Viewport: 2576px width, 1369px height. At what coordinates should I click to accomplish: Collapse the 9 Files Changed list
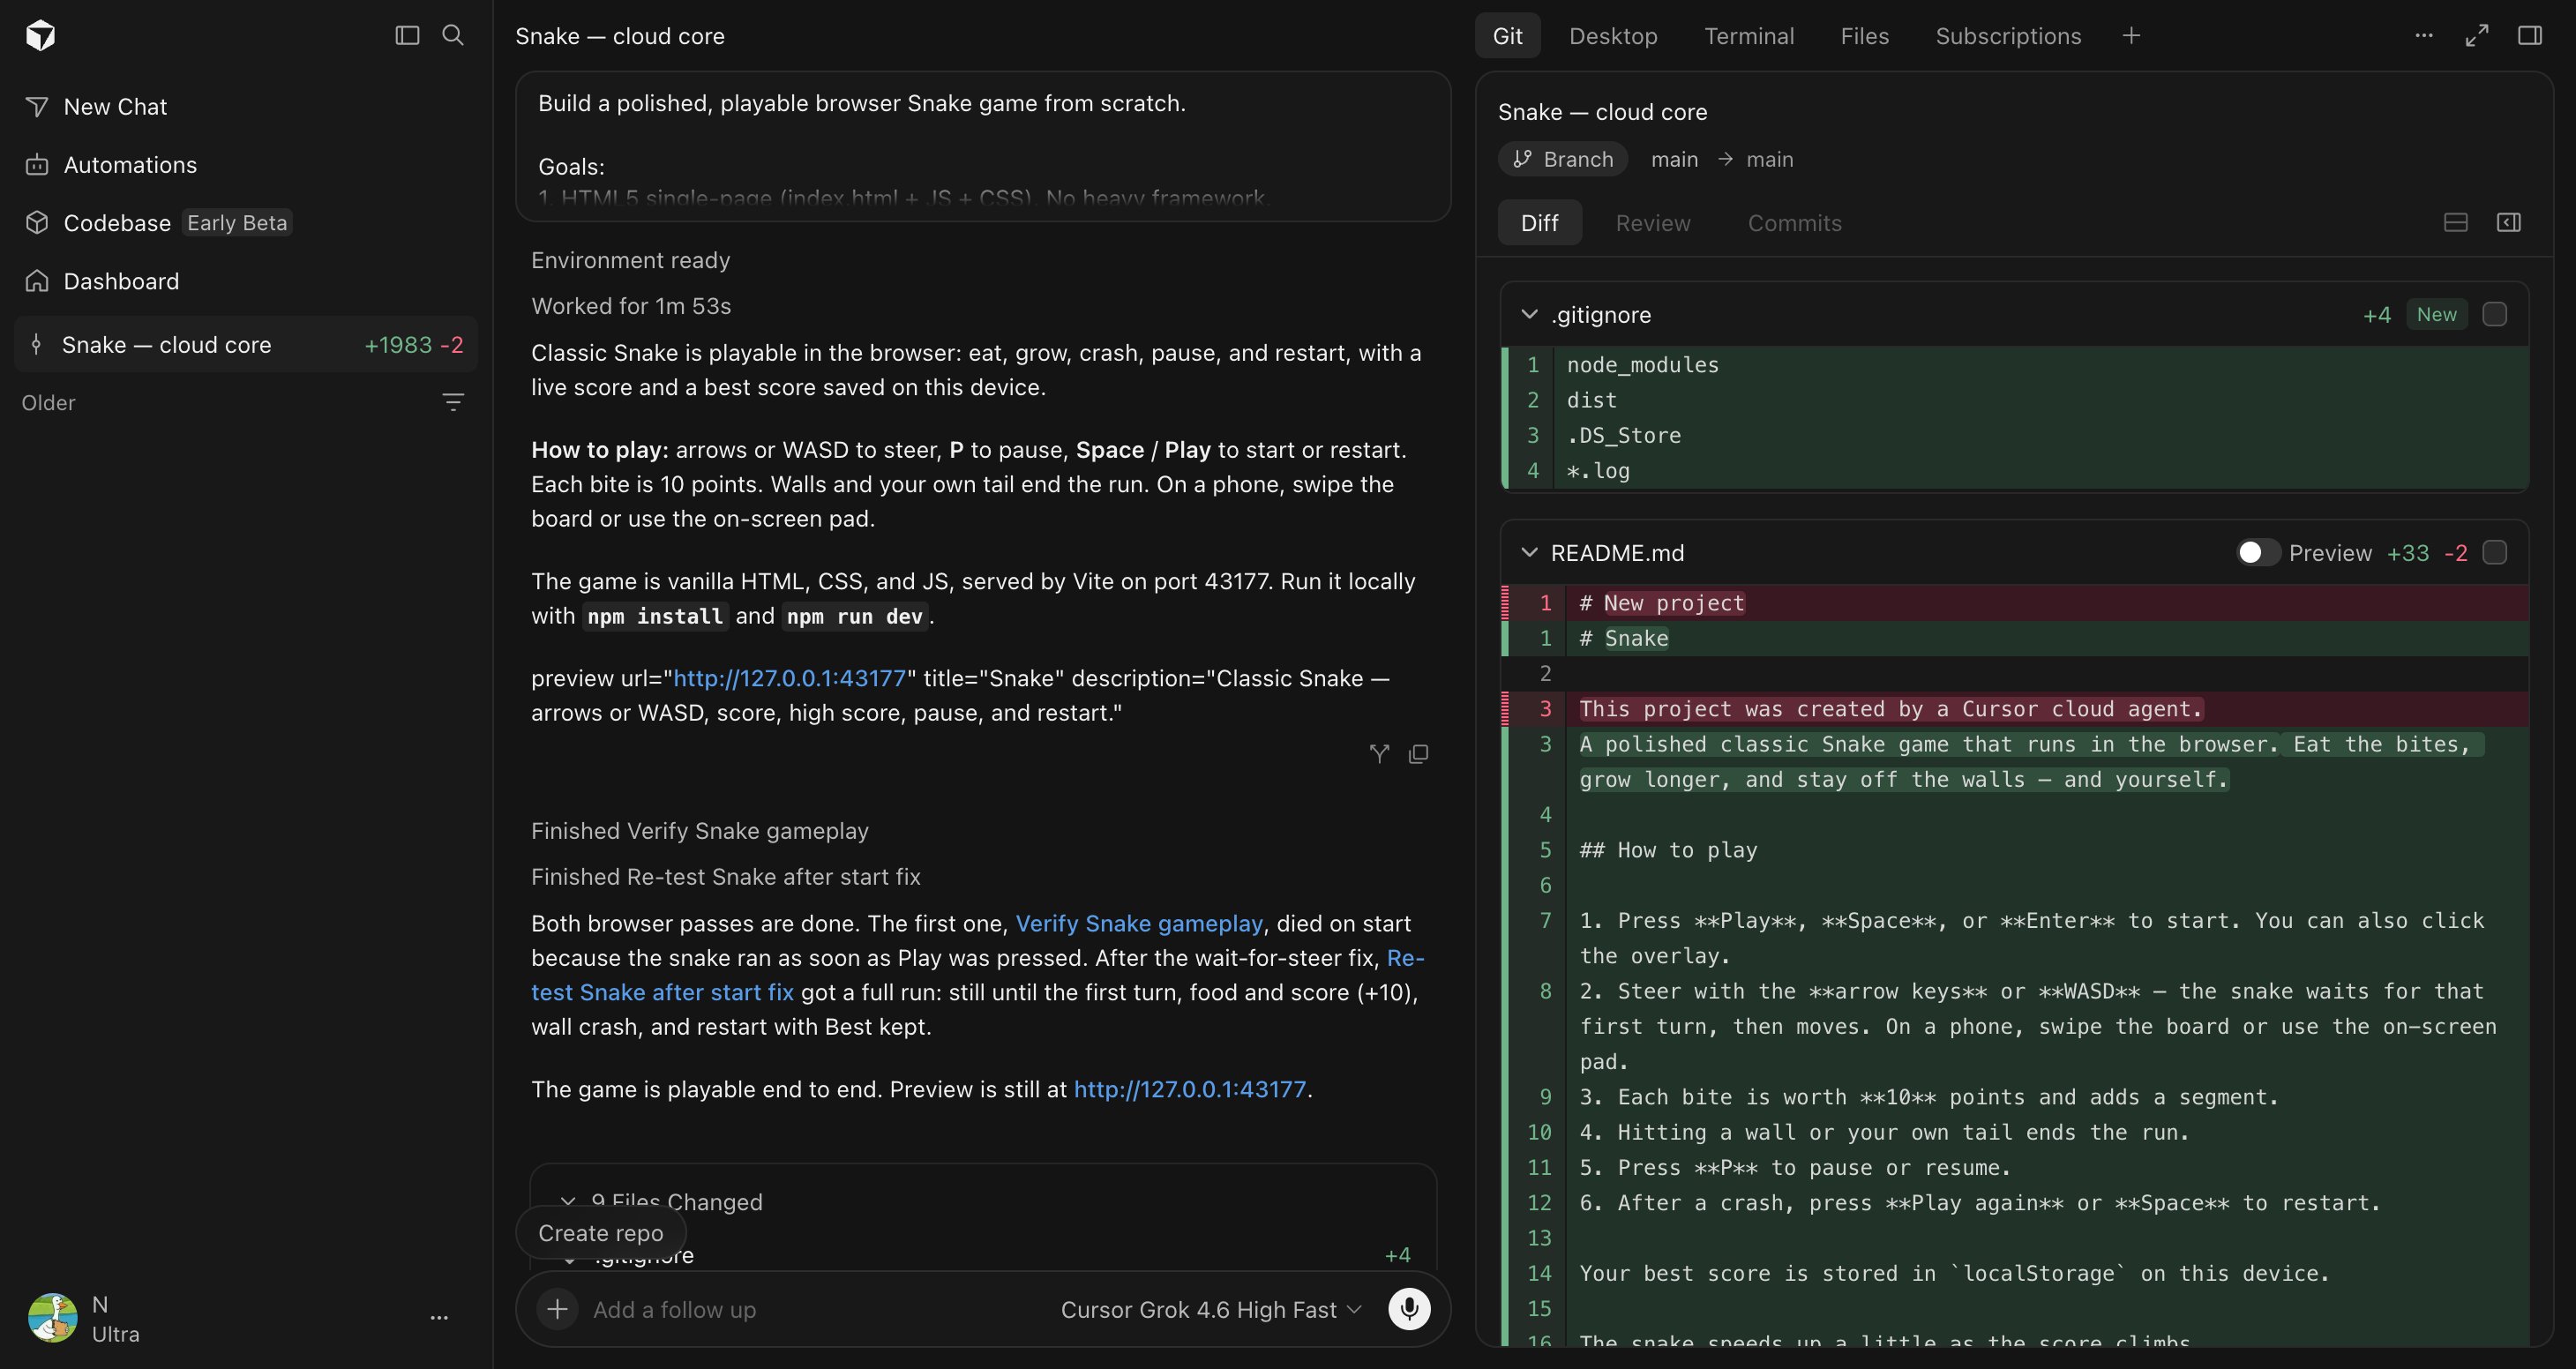coord(568,1201)
